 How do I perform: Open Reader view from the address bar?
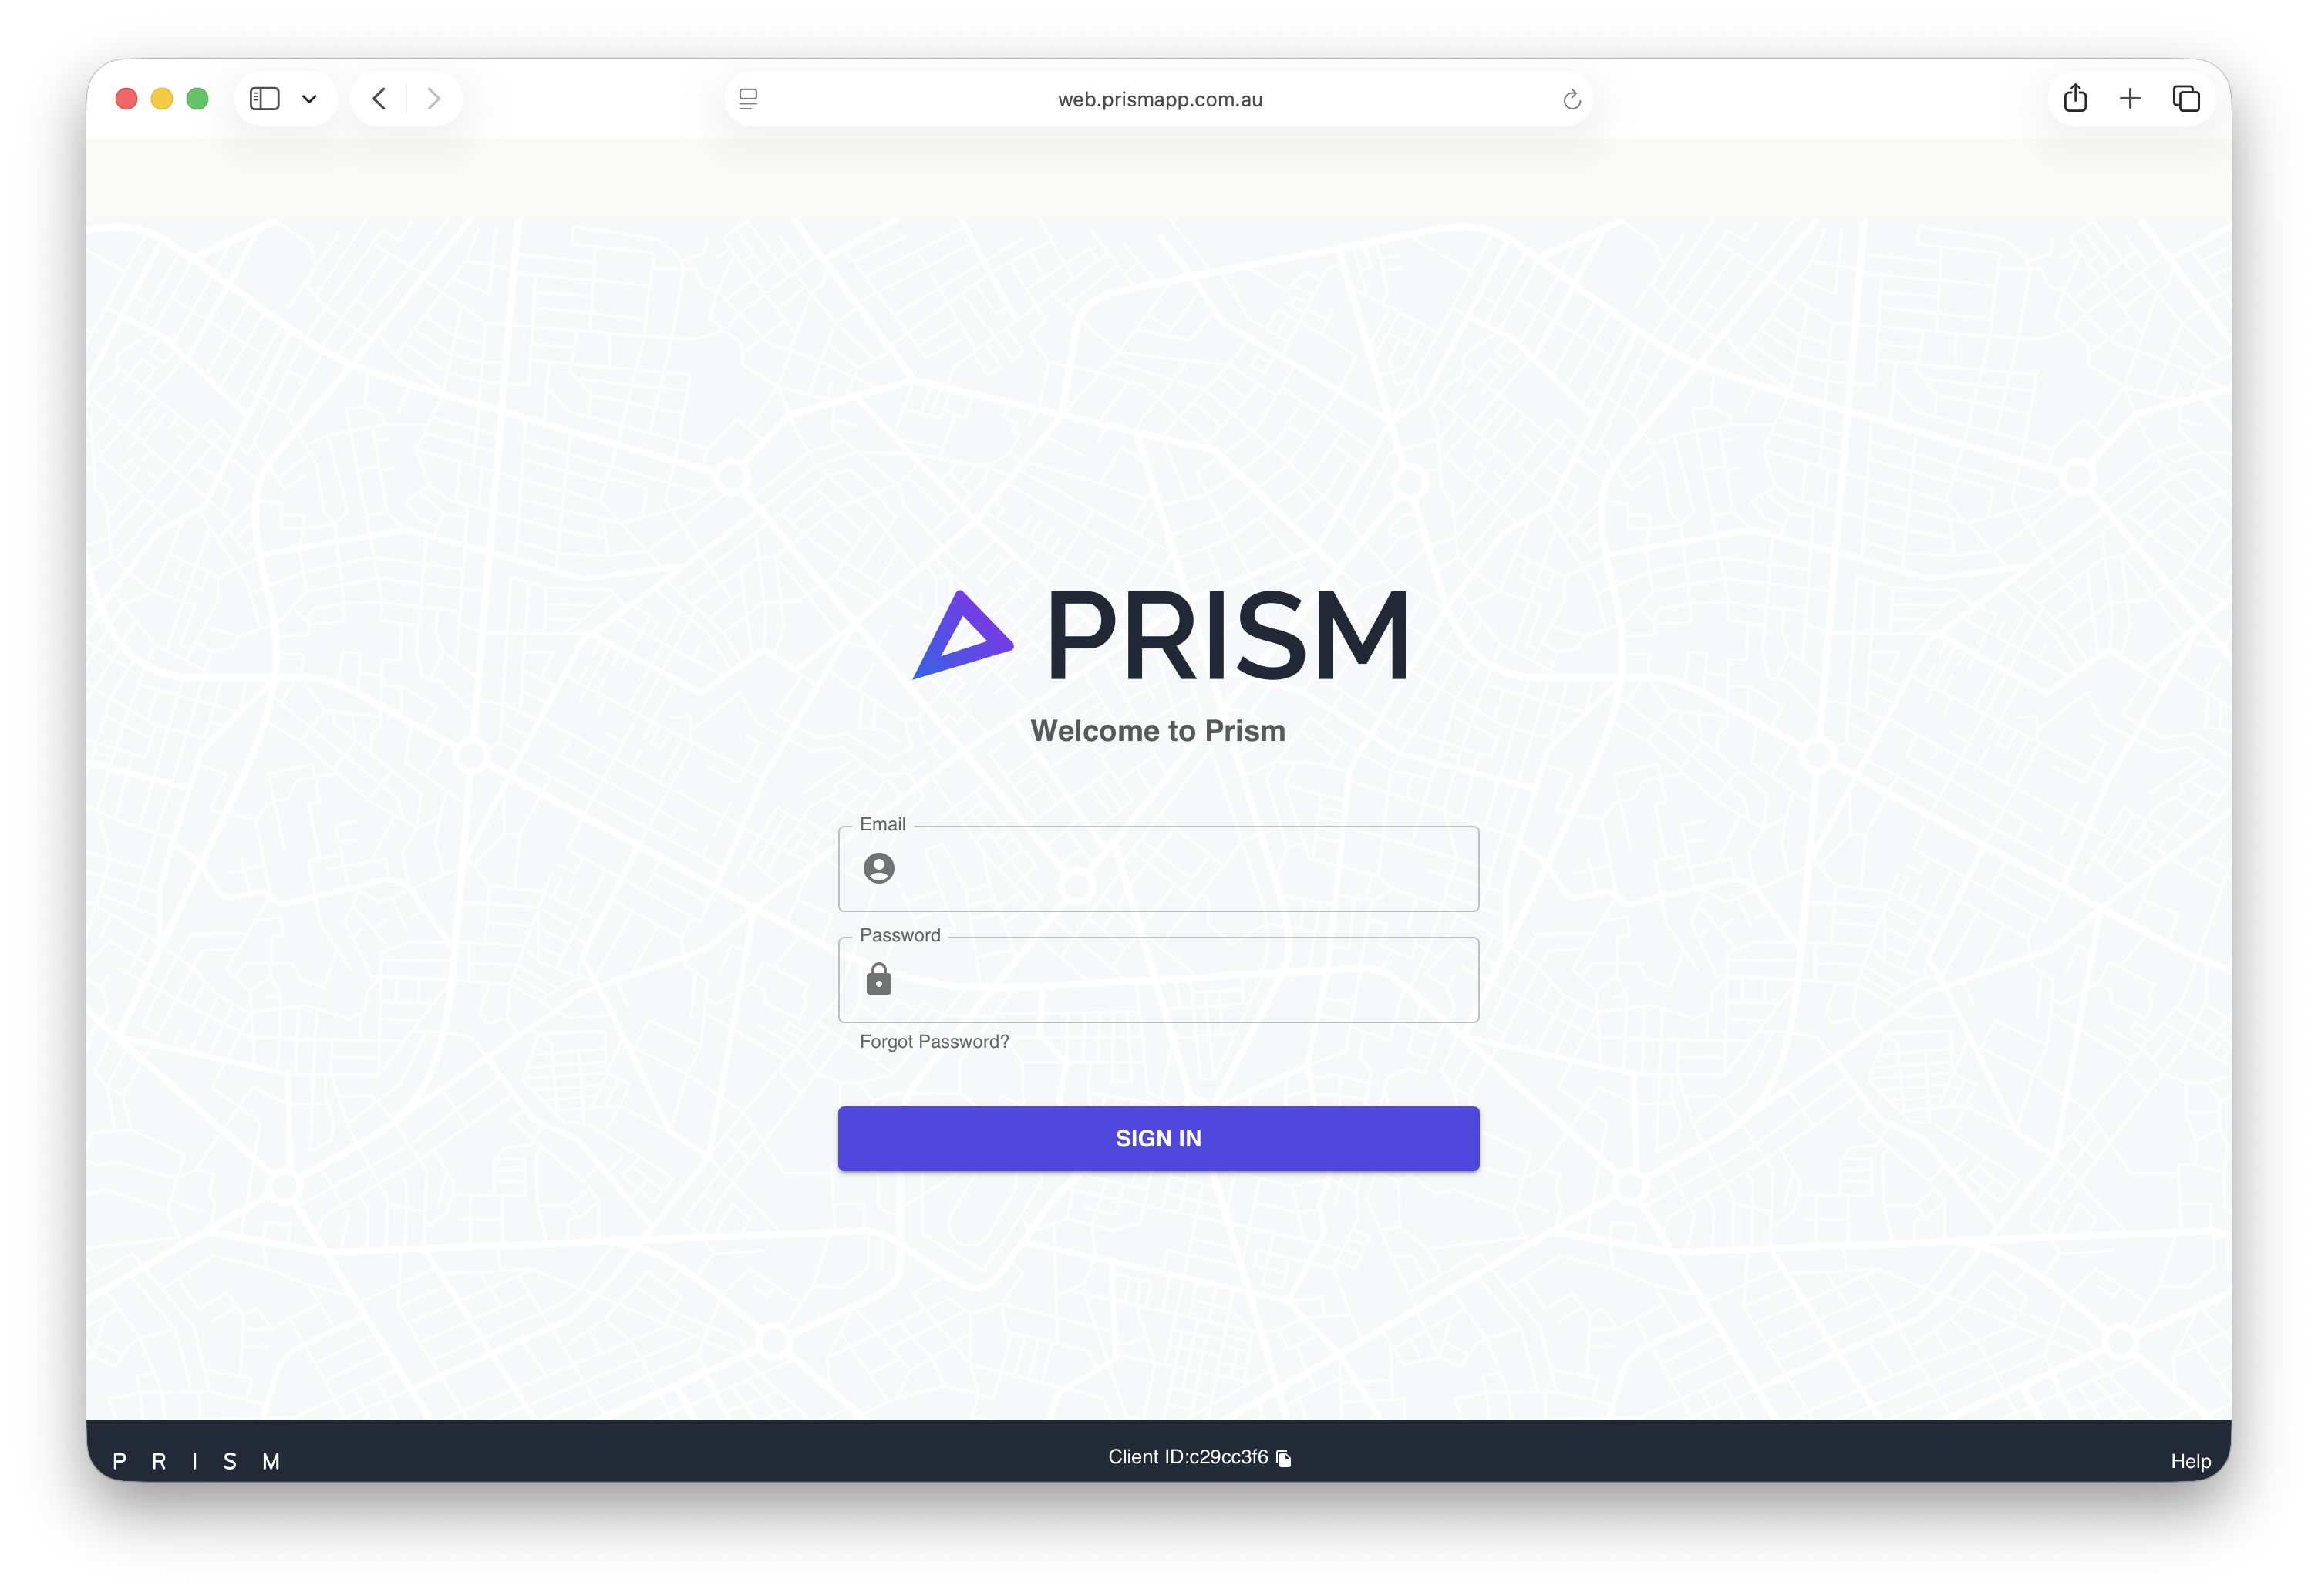click(x=747, y=98)
